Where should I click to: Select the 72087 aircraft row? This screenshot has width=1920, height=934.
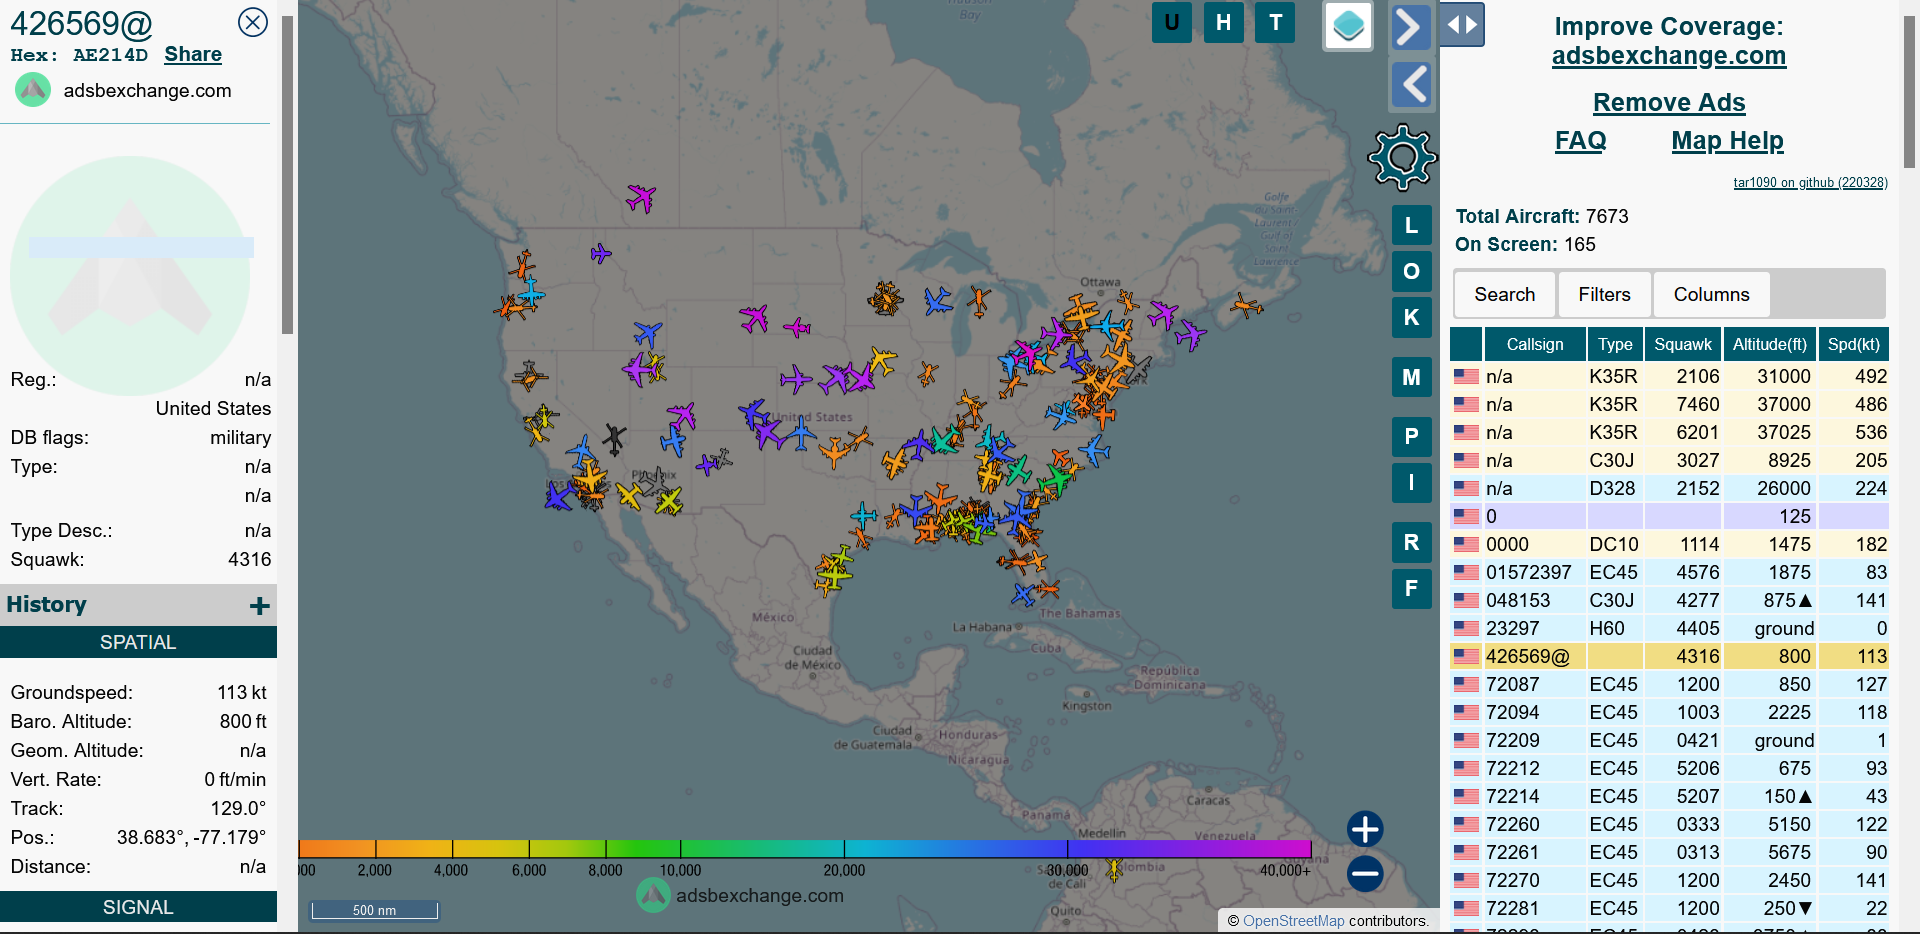click(x=1669, y=684)
